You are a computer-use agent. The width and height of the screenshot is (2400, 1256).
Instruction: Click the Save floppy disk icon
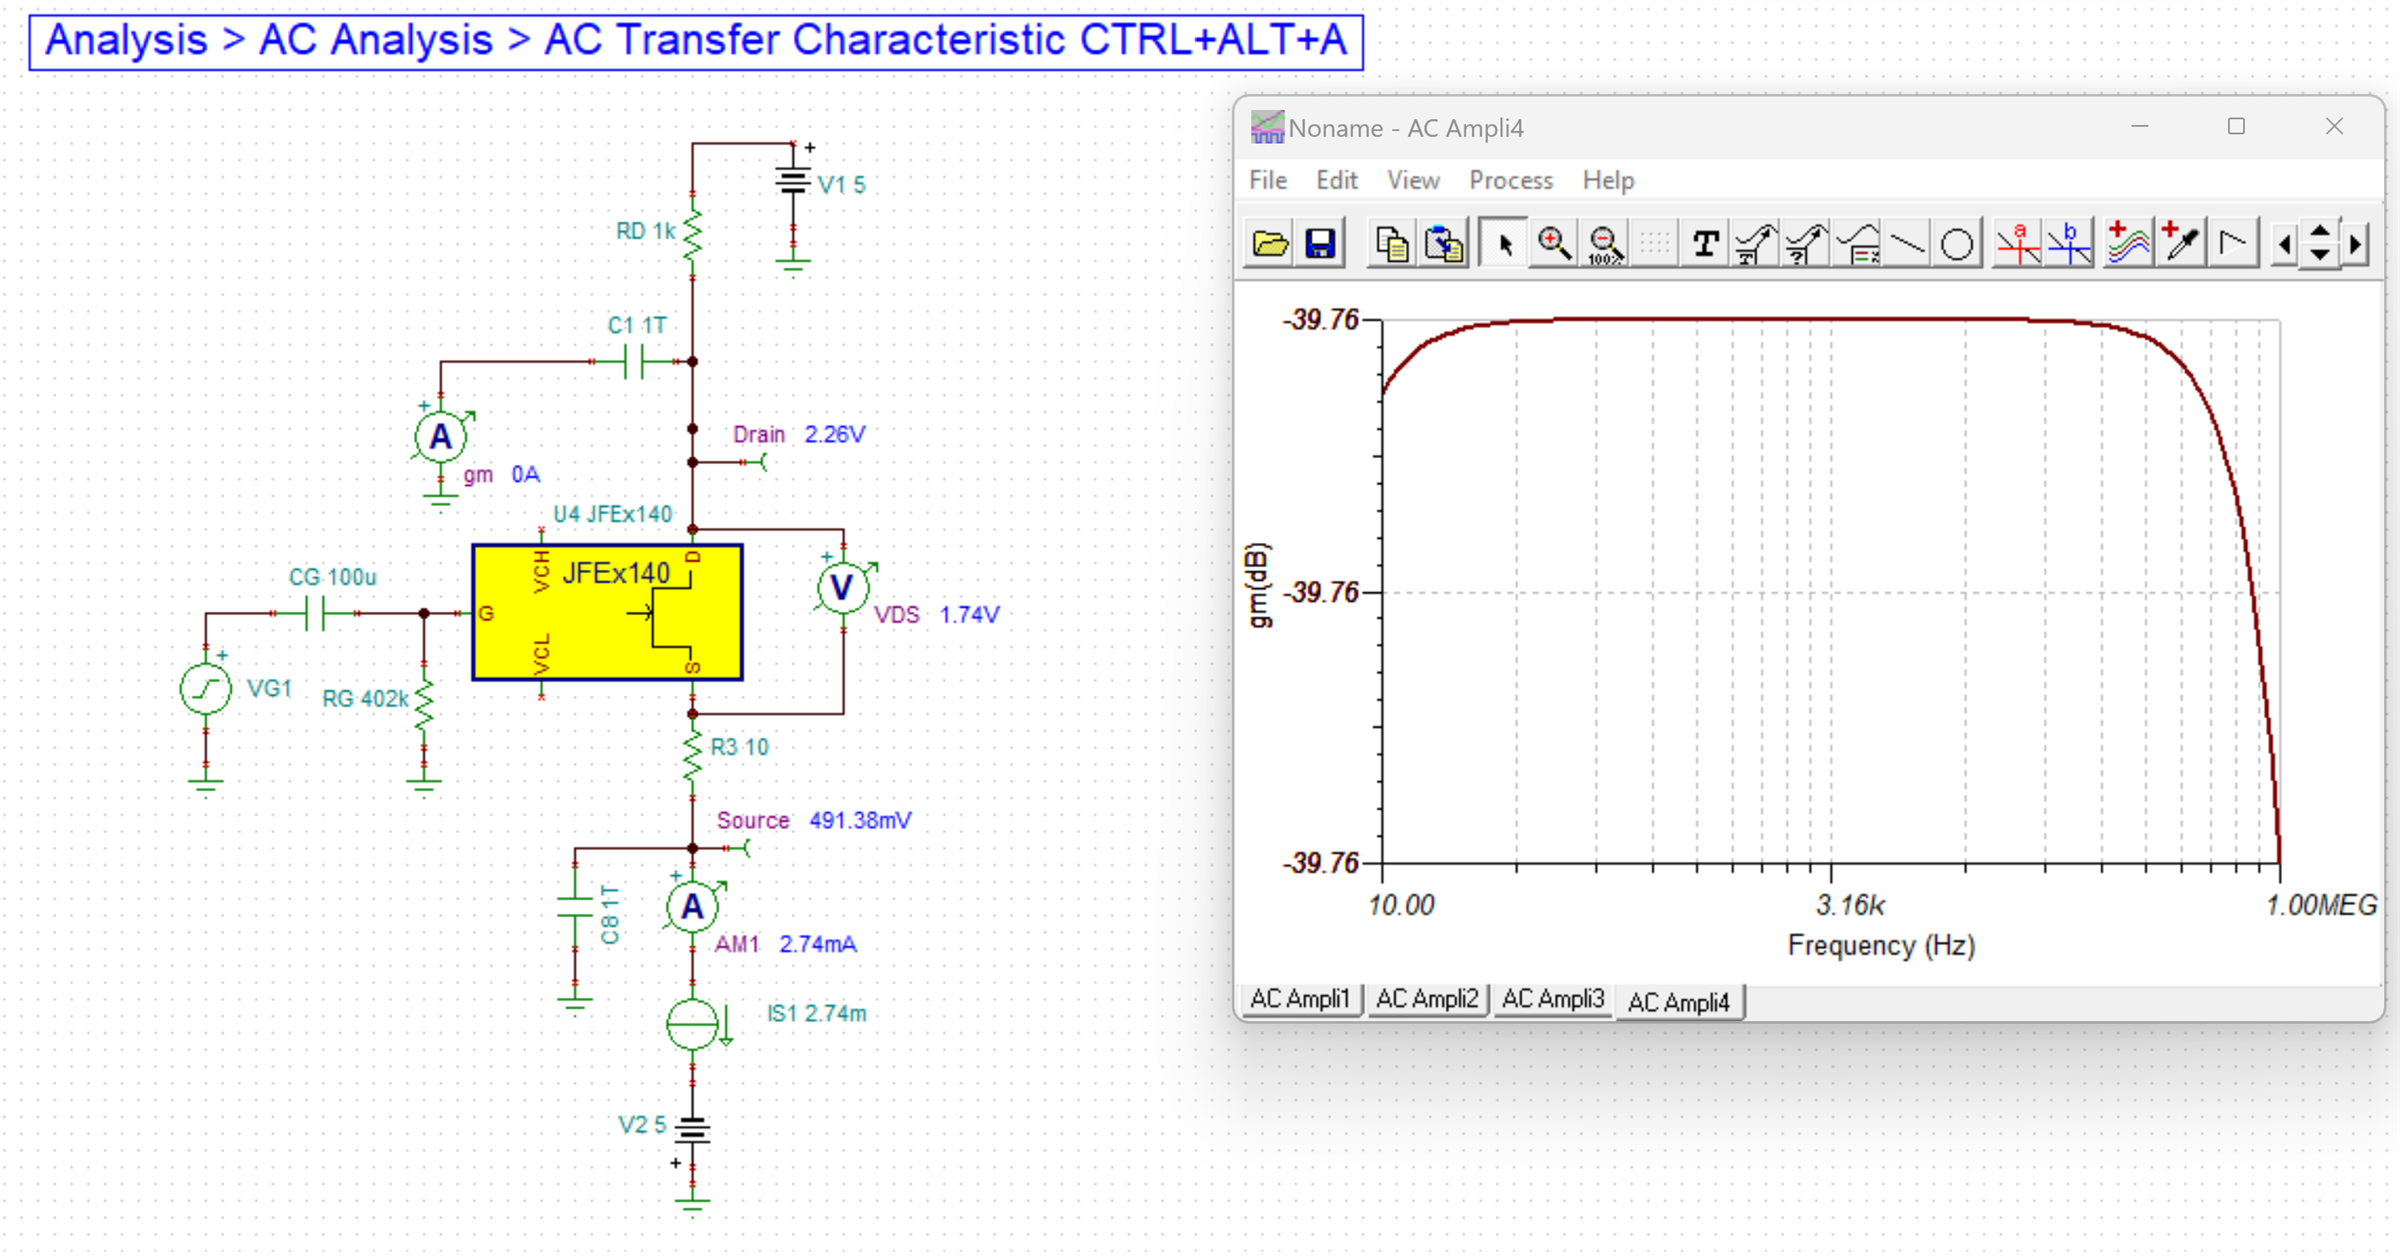tap(1320, 243)
